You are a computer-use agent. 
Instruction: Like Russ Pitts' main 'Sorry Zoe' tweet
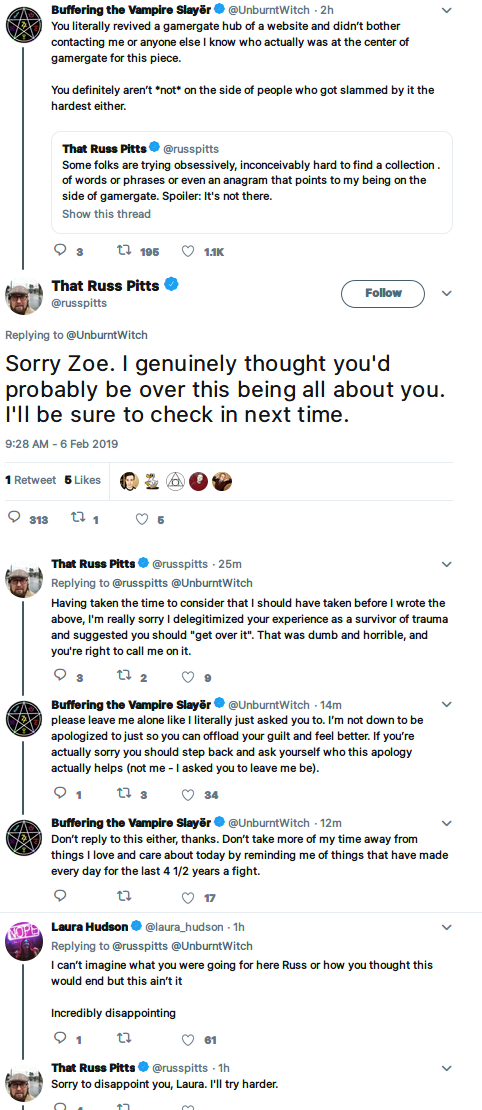click(142, 519)
